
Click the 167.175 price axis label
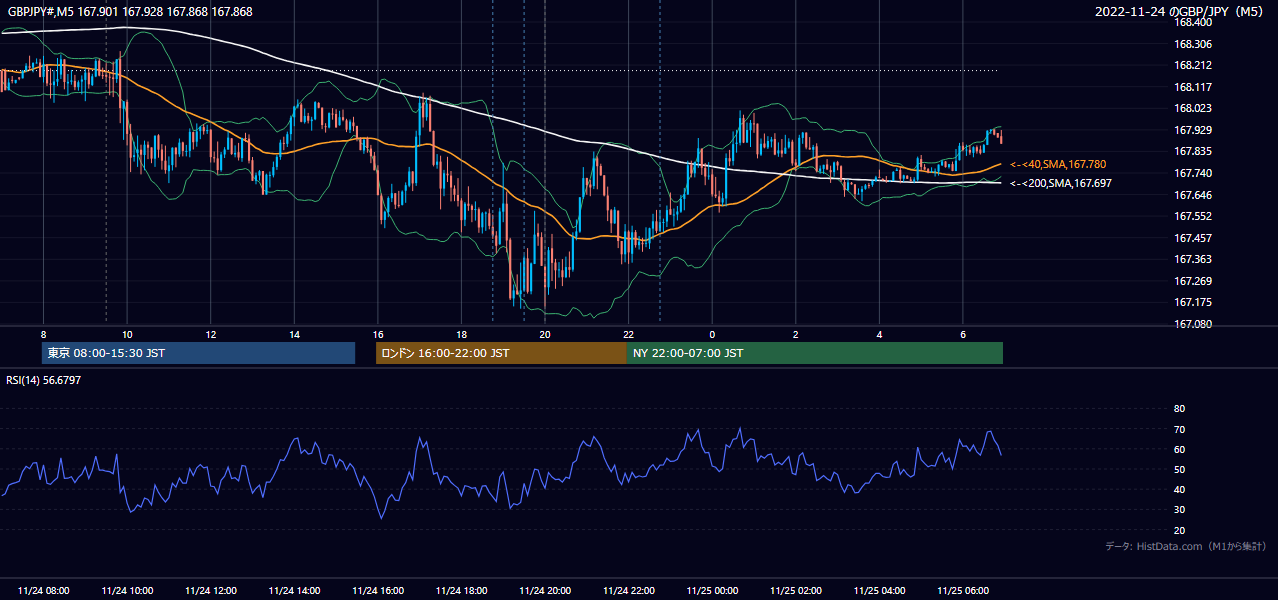[1192, 302]
